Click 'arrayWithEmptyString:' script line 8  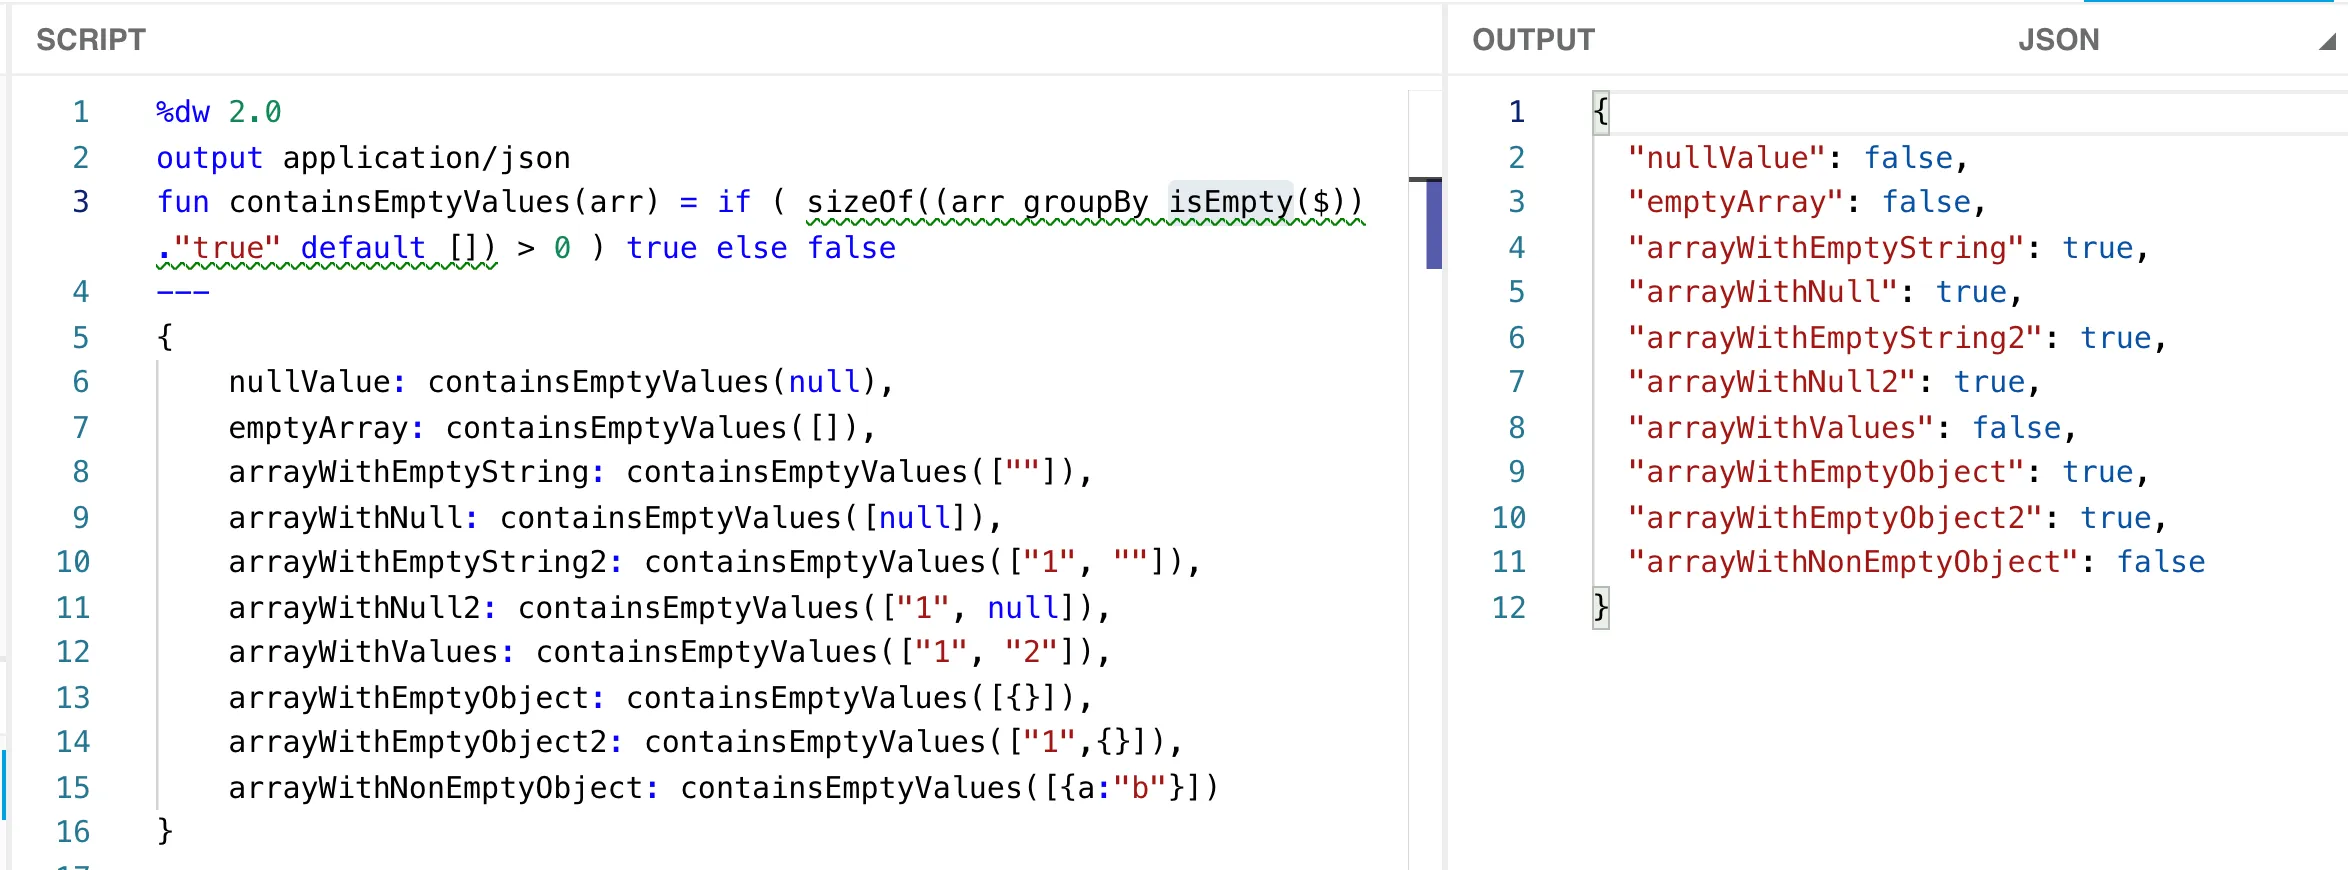[660, 472]
